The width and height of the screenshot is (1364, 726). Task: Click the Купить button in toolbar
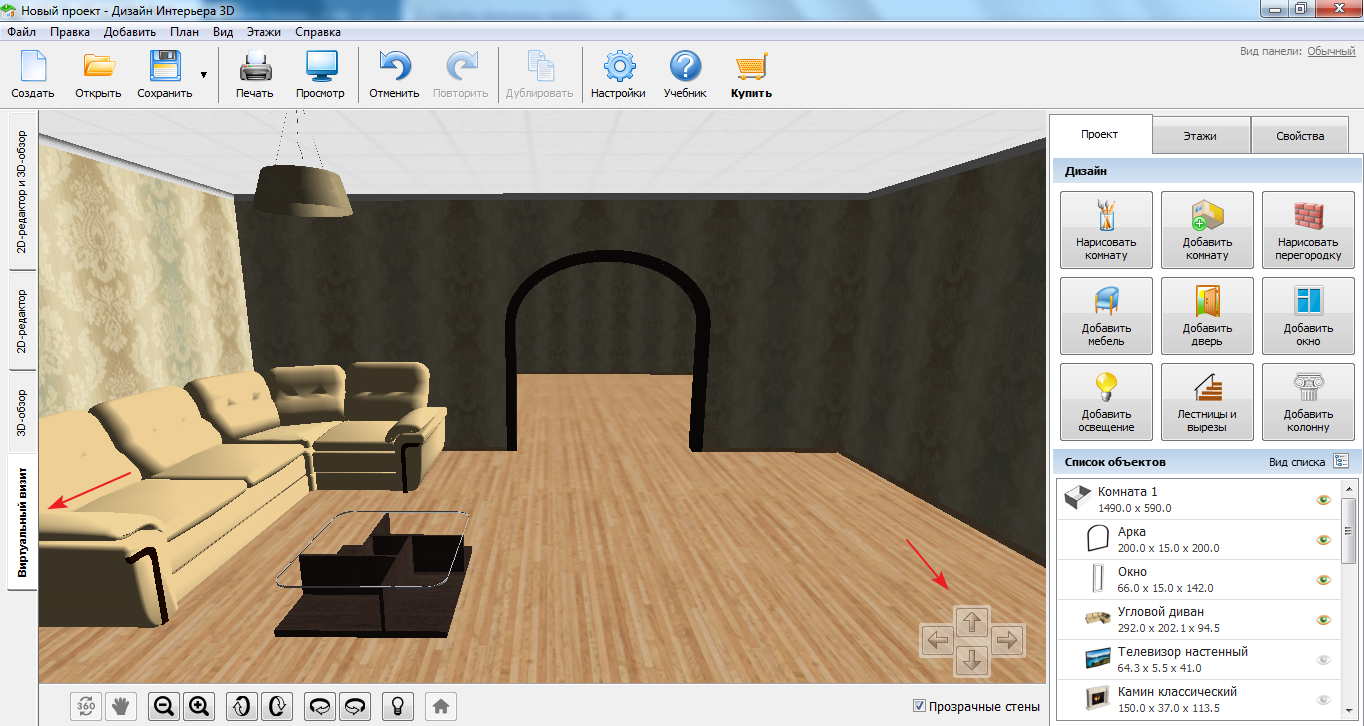[x=751, y=76]
